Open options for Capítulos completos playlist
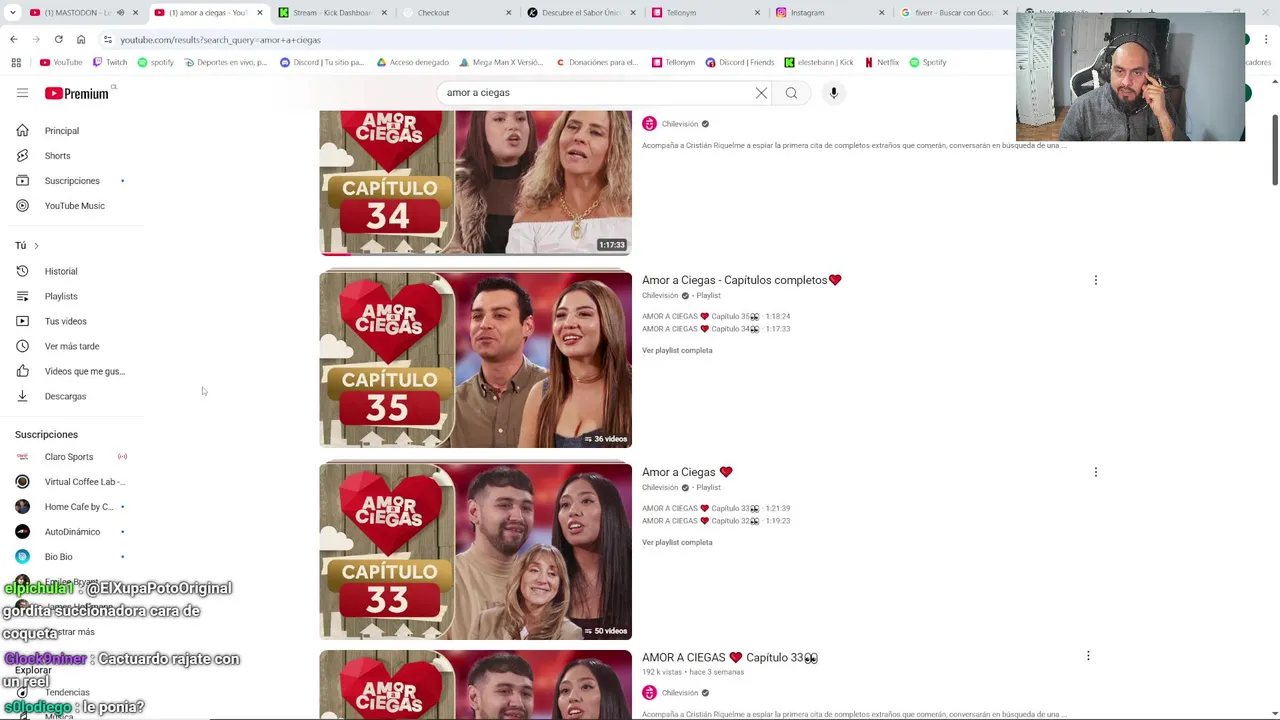The image size is (1280, 720). coord(1096,280)
